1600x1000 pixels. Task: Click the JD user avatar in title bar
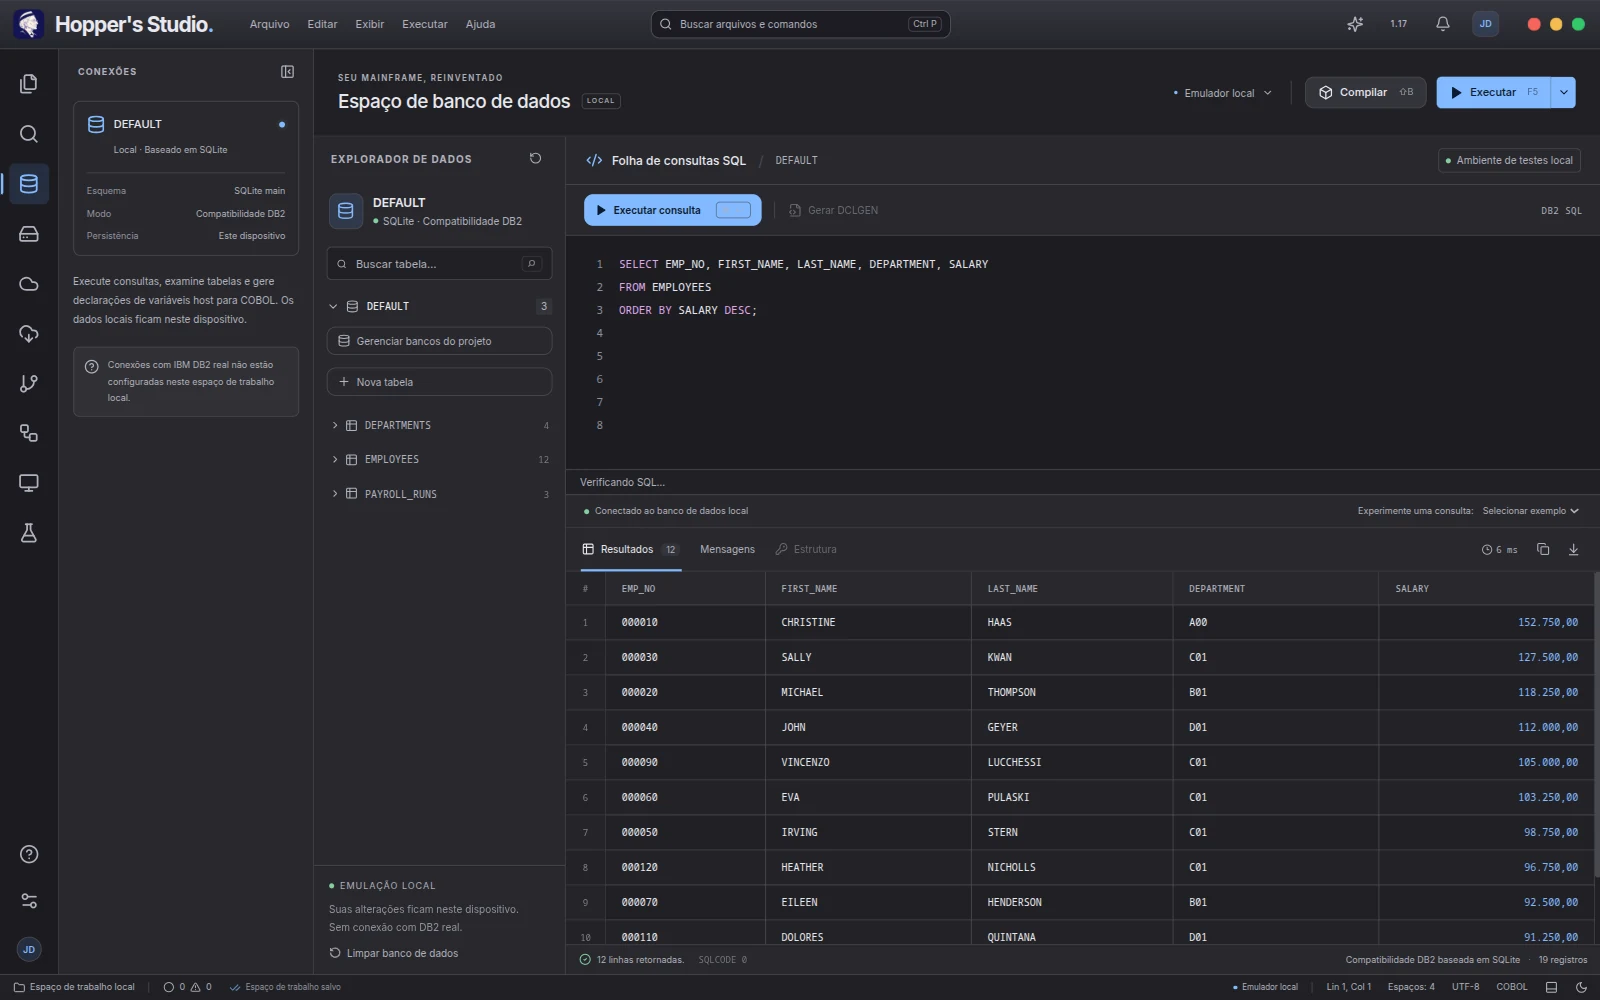[1485, 24]
